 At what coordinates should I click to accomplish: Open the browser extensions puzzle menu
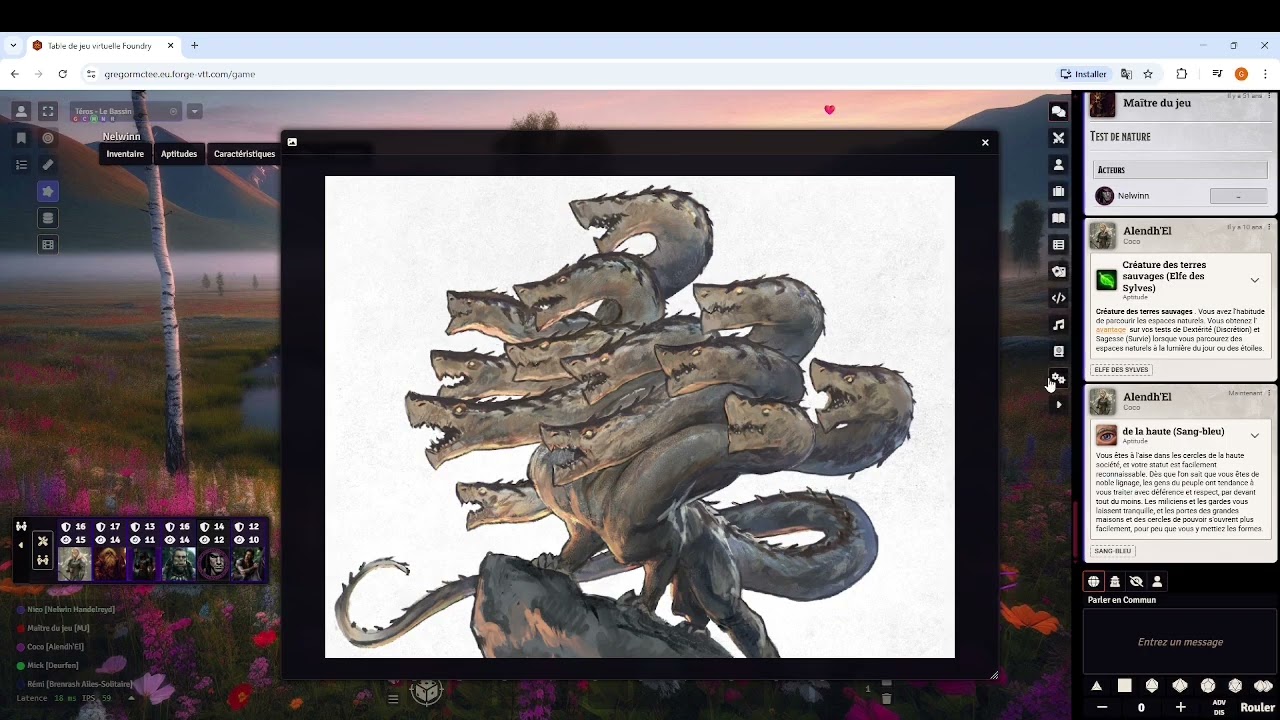click(1181, 74)
